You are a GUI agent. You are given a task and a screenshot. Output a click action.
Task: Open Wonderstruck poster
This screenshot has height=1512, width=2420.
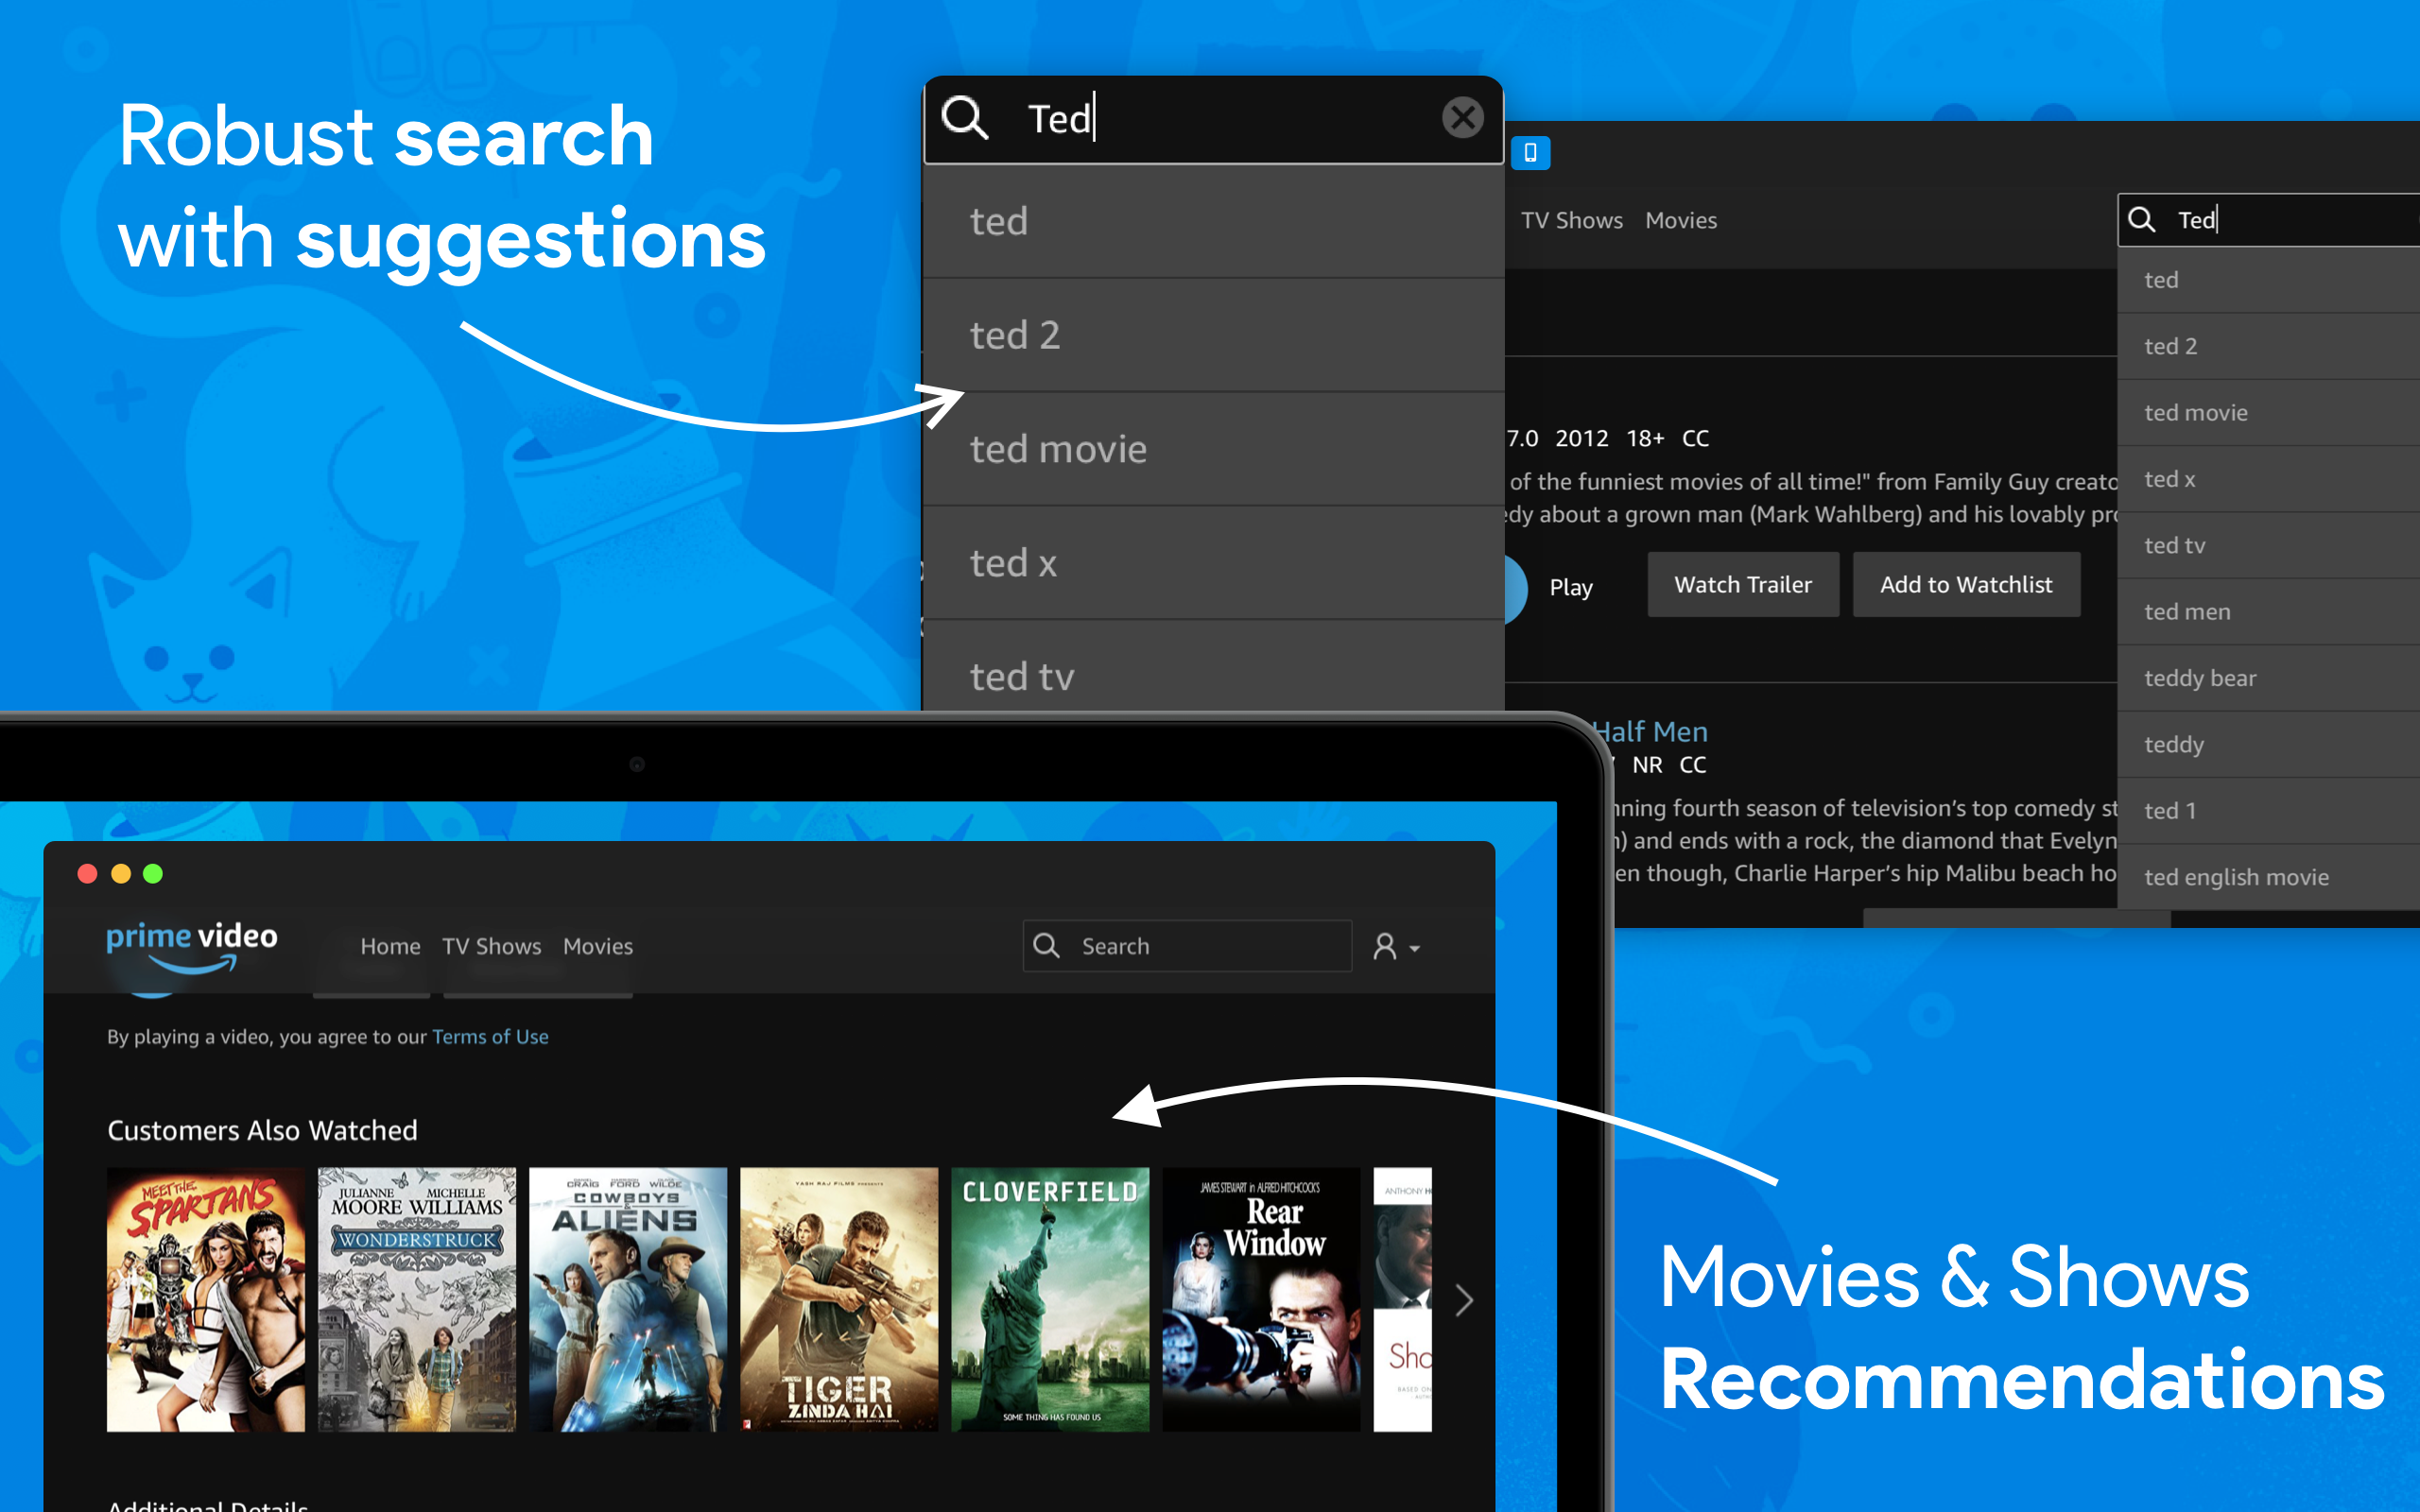(x=417, y=1299)
